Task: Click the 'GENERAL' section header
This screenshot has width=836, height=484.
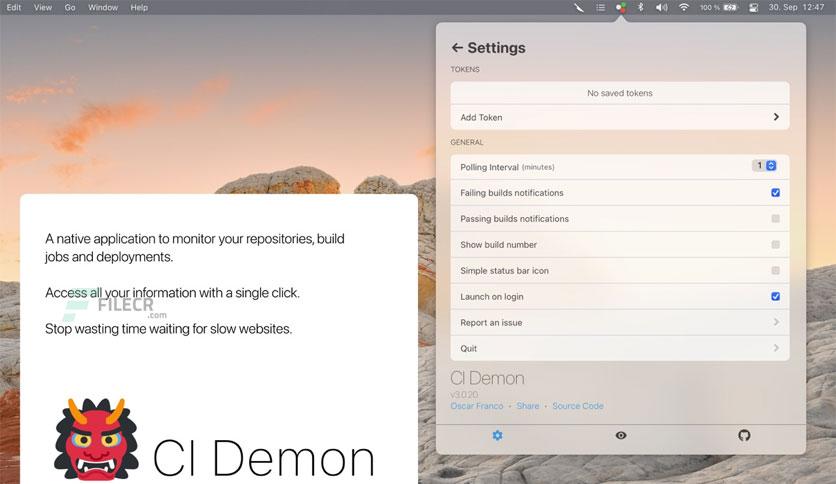Action: coord(467,142)
